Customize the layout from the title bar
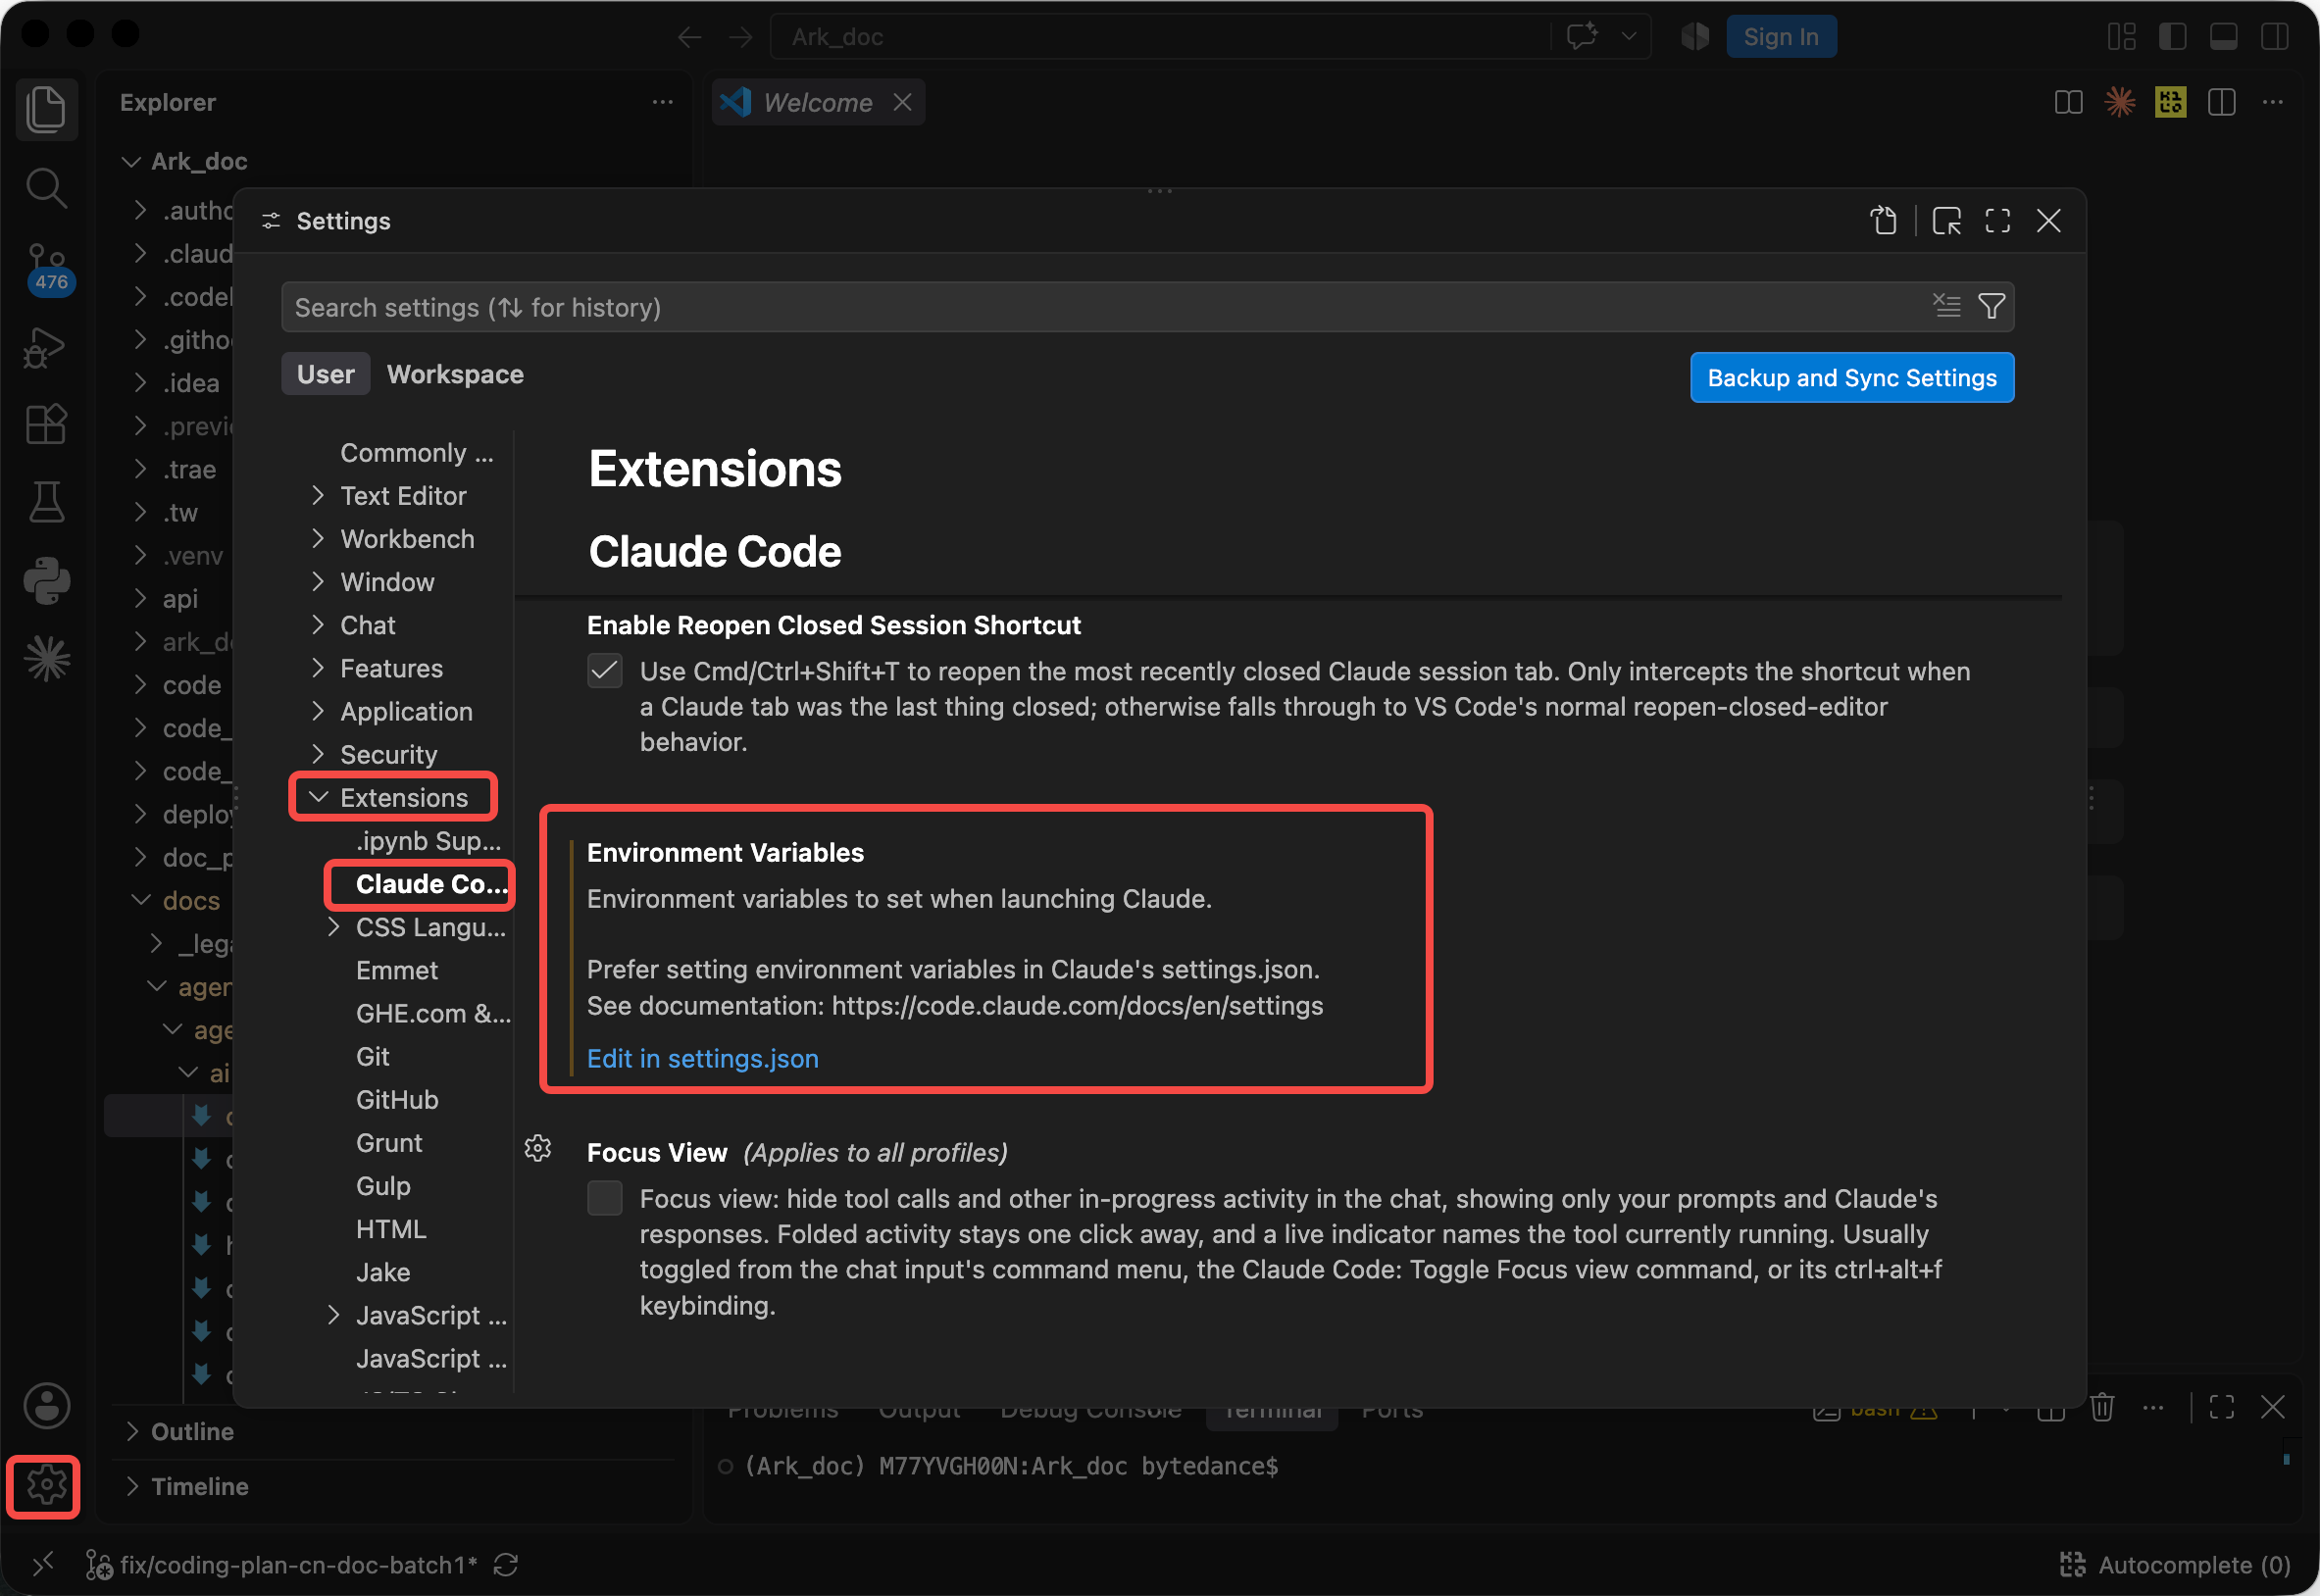 [x=2121, y=37]
